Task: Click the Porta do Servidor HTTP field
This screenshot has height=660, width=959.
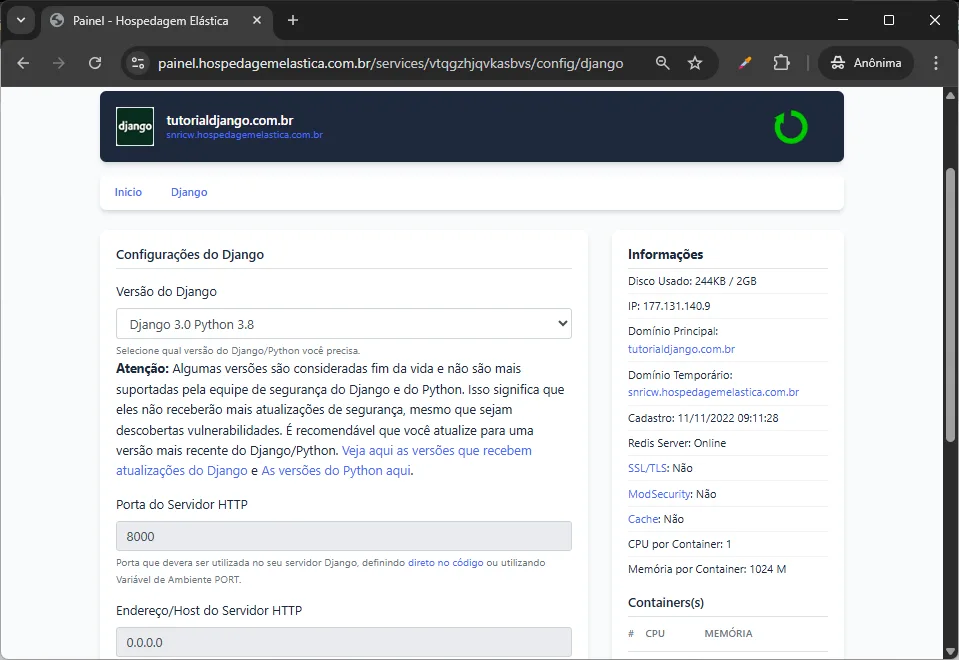Action: (x=344, y=536)
